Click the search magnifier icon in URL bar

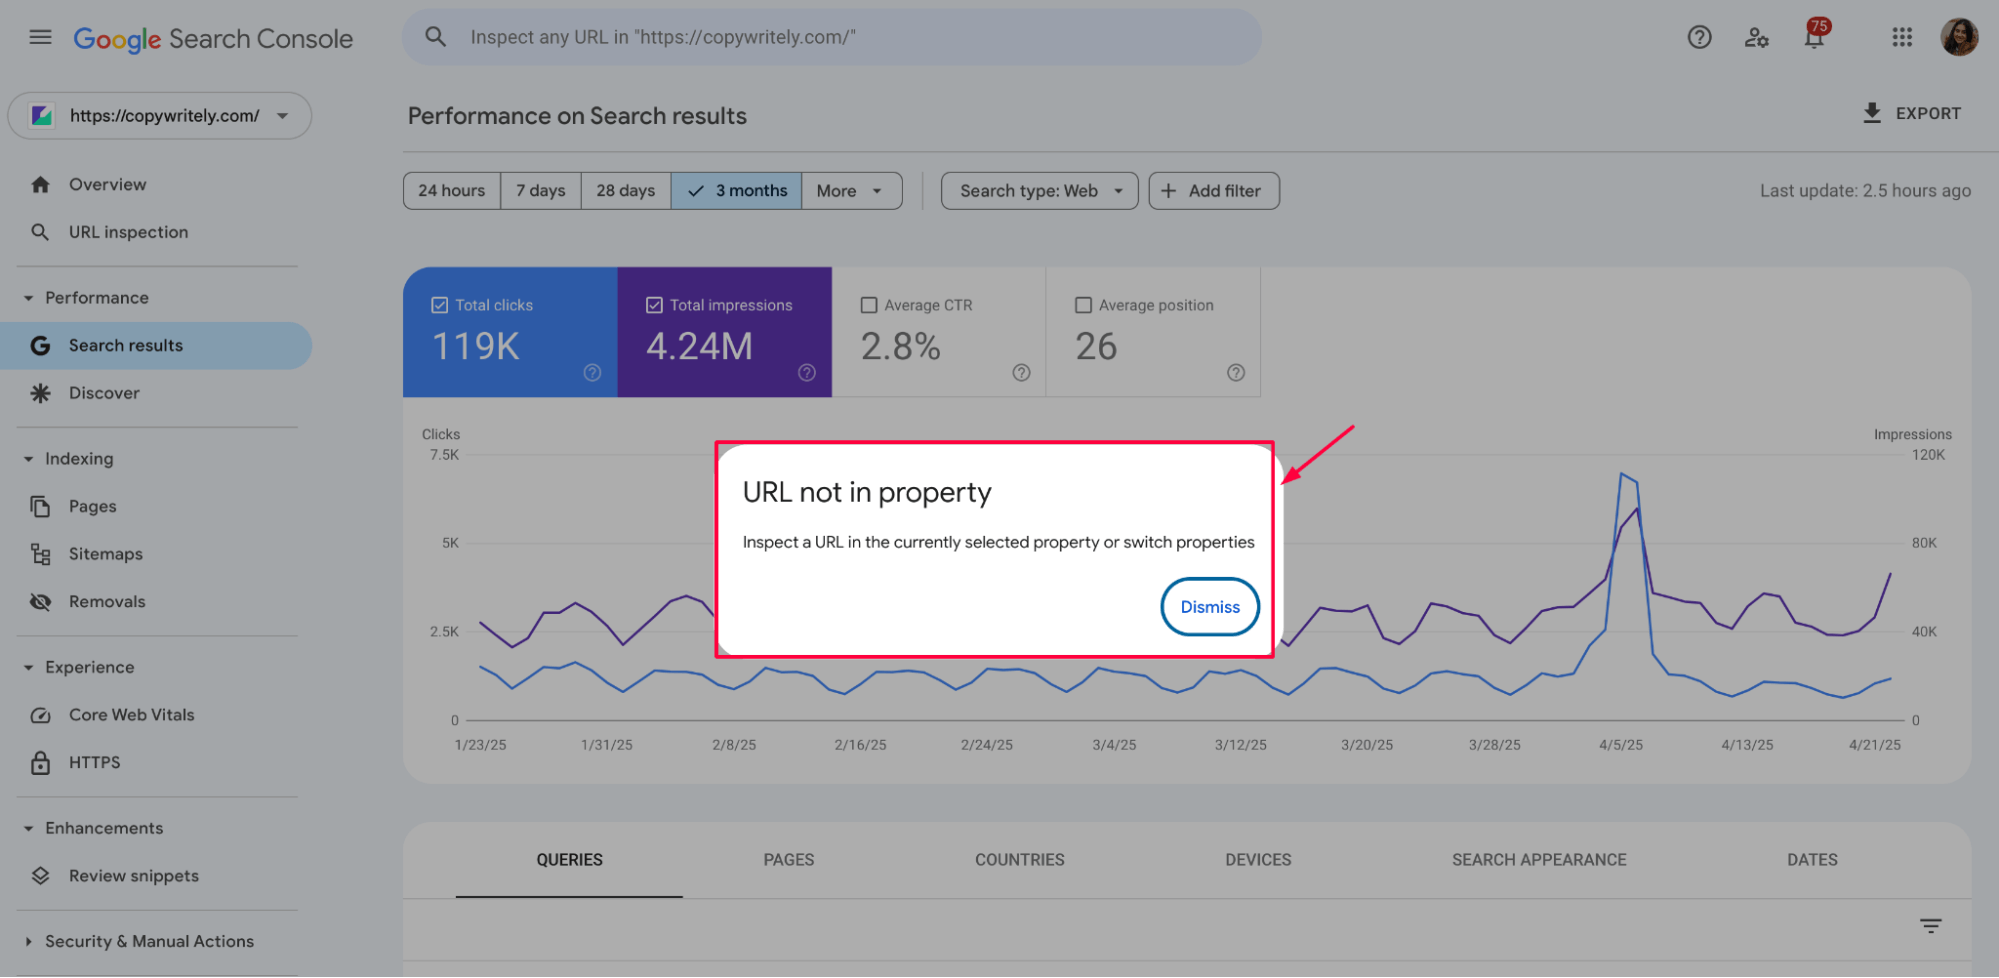pyautogui.click(x=435, y=37)
